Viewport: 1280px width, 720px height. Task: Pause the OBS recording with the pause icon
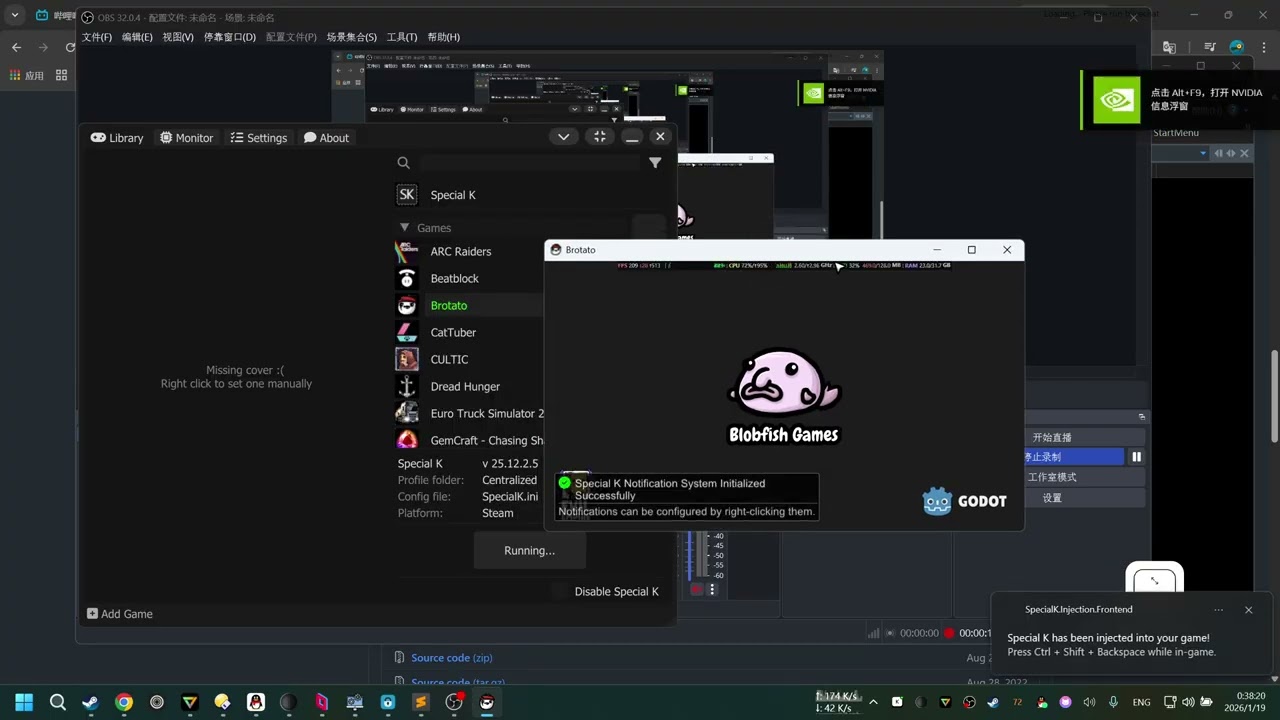coord(1136,457)
